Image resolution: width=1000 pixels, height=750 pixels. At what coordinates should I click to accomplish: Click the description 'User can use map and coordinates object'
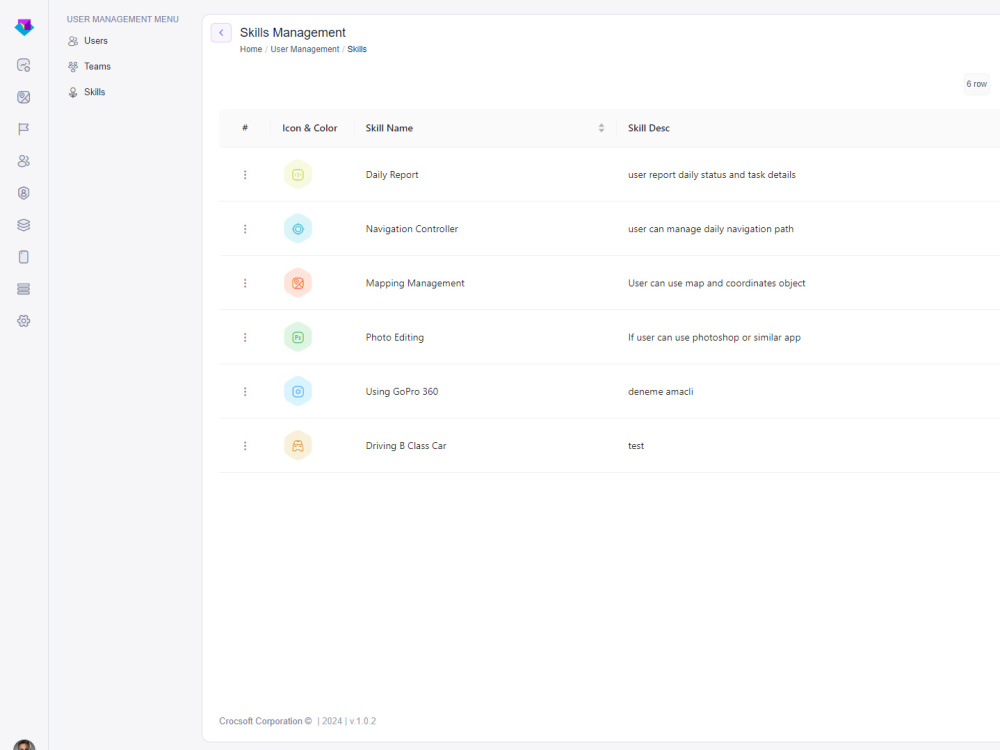(x=716, y=283)
